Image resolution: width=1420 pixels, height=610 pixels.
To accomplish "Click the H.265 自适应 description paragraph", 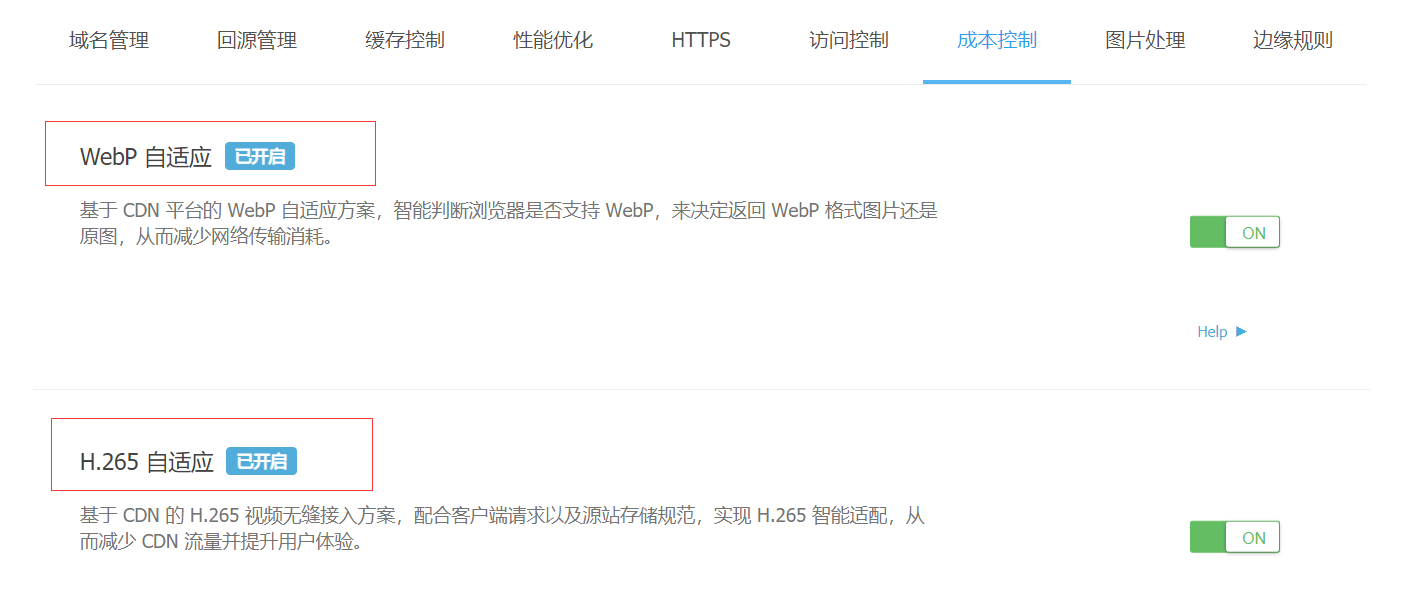I will click(502, 529).
